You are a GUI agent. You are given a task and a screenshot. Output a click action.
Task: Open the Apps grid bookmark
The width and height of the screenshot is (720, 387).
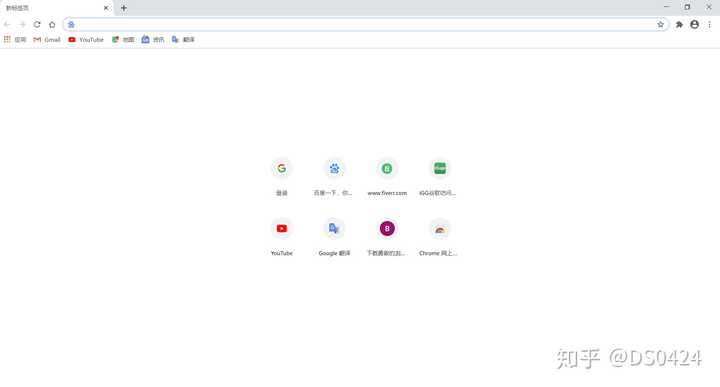(15, 39)
